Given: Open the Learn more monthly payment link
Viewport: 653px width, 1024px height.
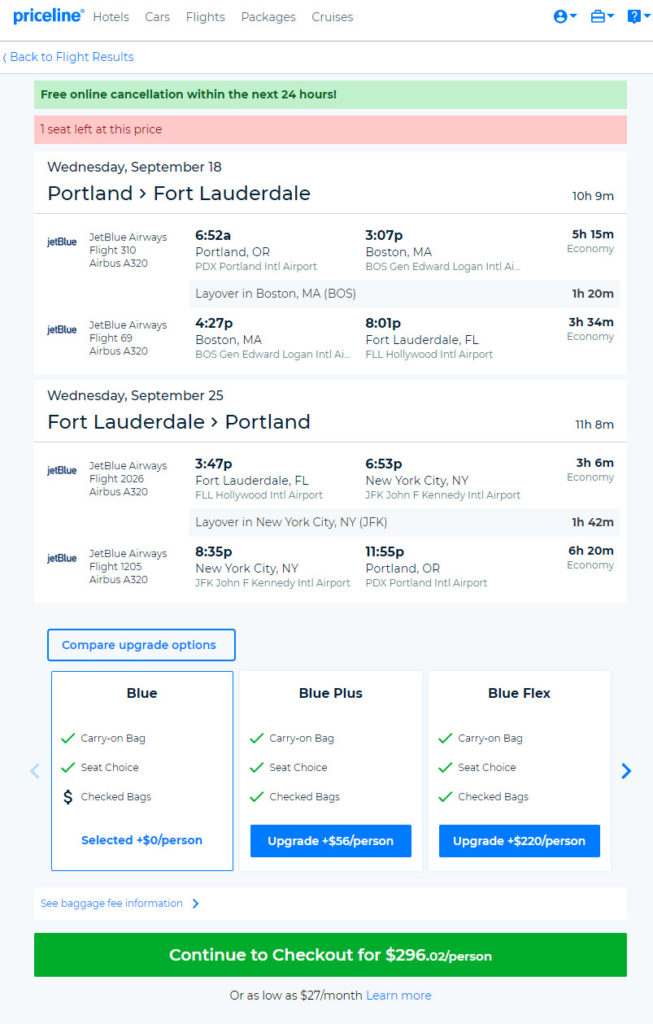Looking at the screenshot, I should tap(398, 995).
